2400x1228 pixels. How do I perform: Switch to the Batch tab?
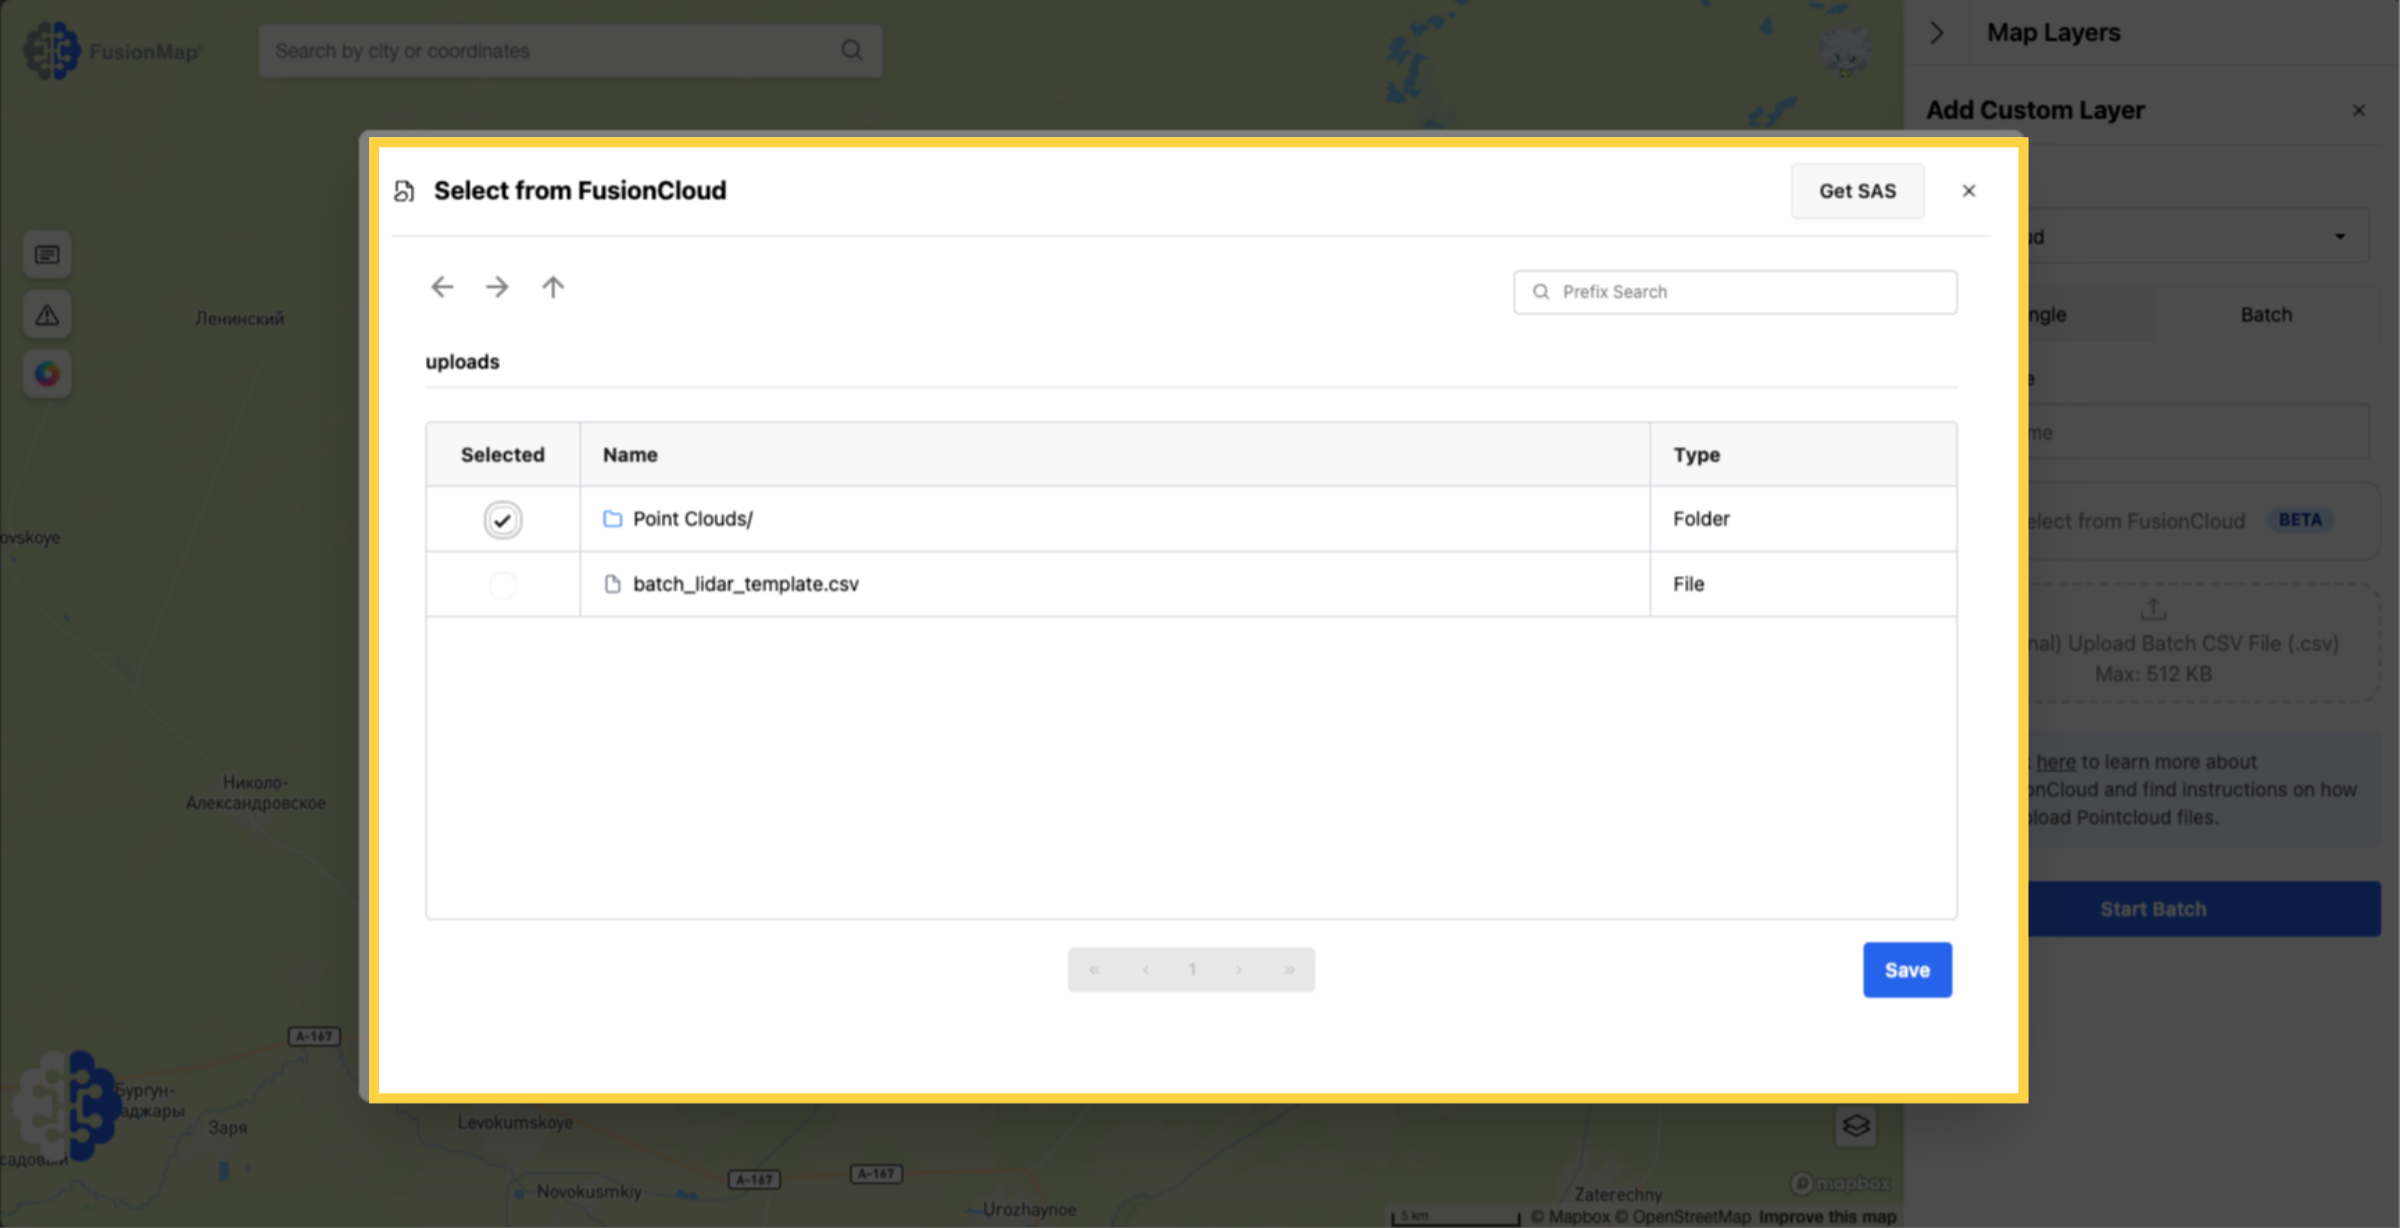point(2266,315)
